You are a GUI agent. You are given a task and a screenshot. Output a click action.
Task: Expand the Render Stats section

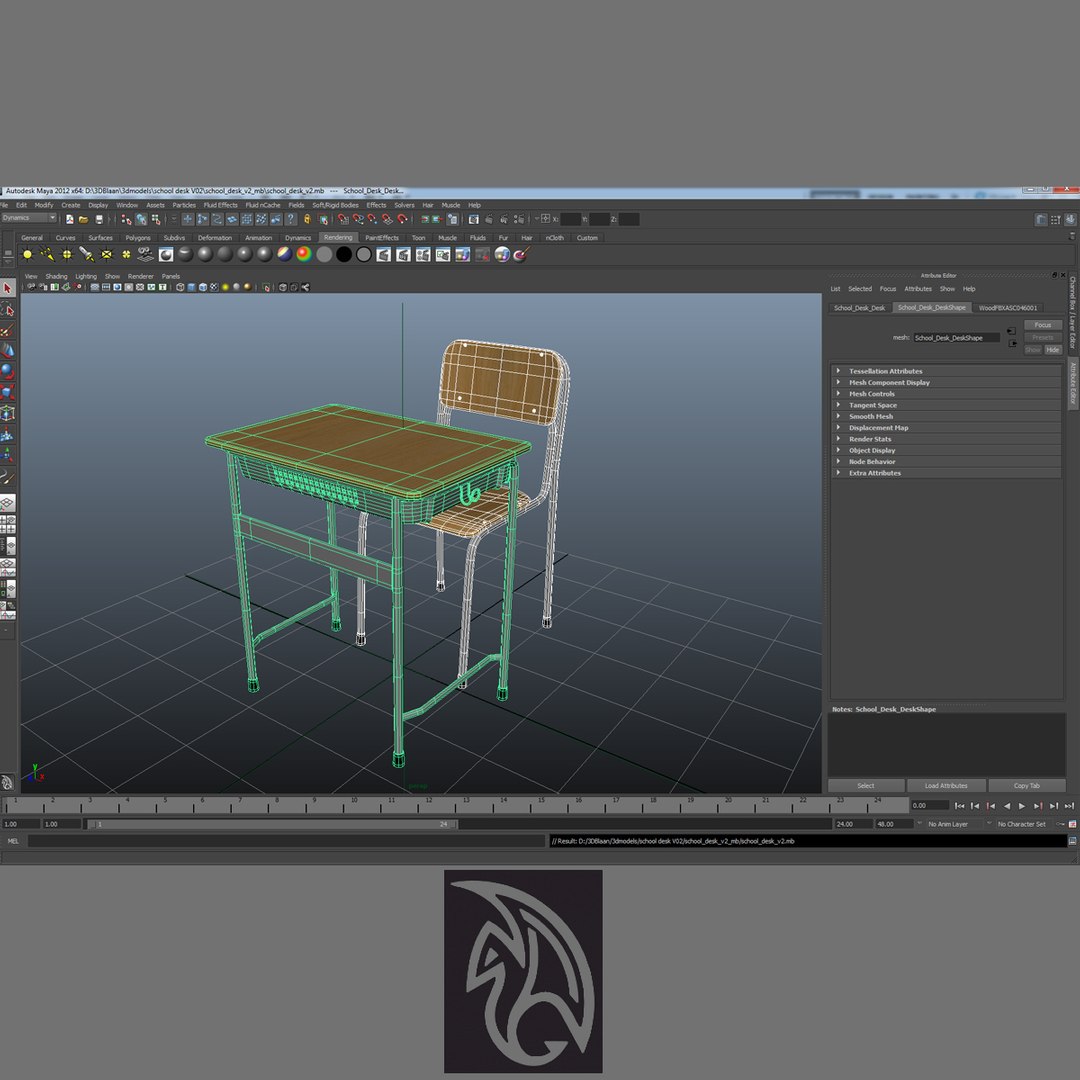tap(946, 439)
